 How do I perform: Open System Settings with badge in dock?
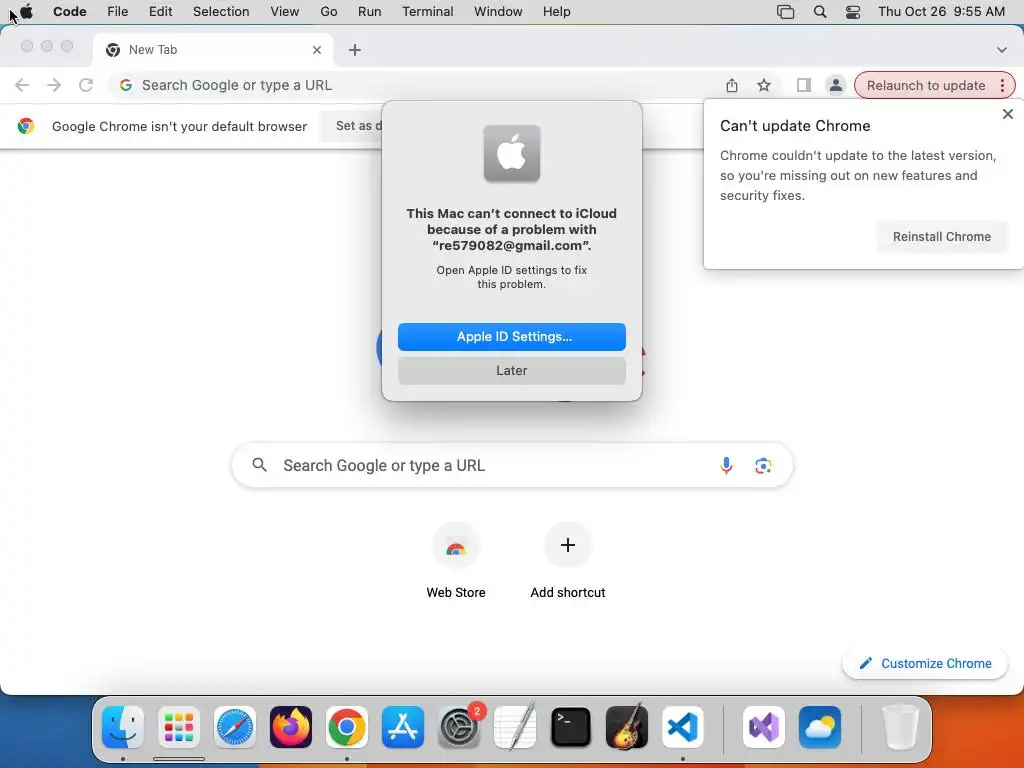[459, 727]
